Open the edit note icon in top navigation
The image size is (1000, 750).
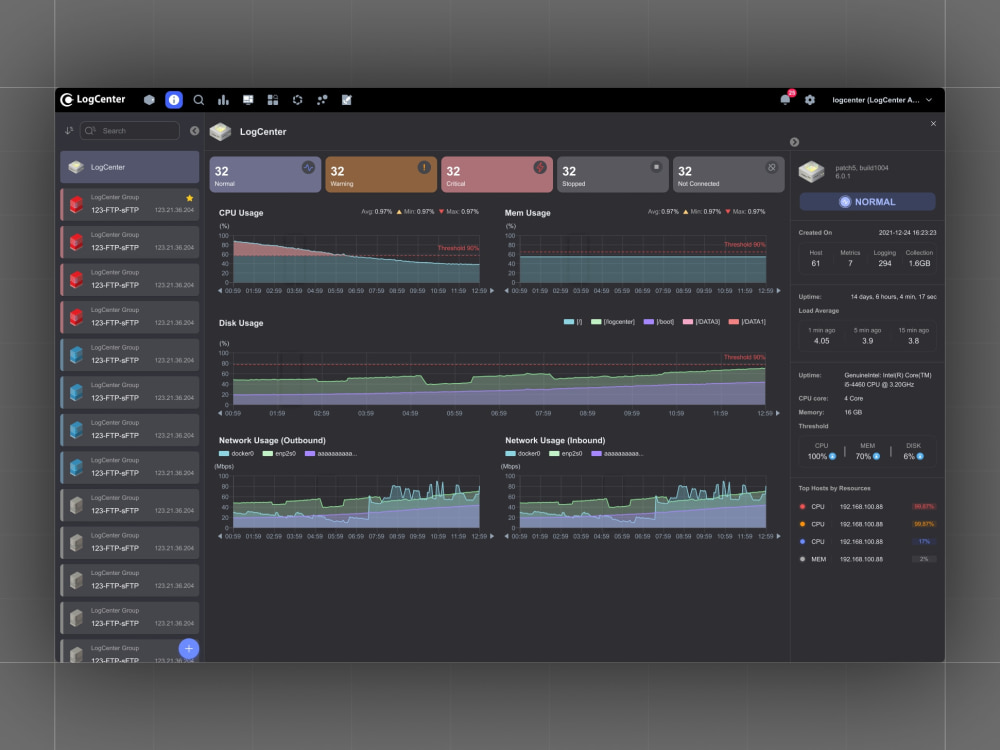click(x=346, y=99)
